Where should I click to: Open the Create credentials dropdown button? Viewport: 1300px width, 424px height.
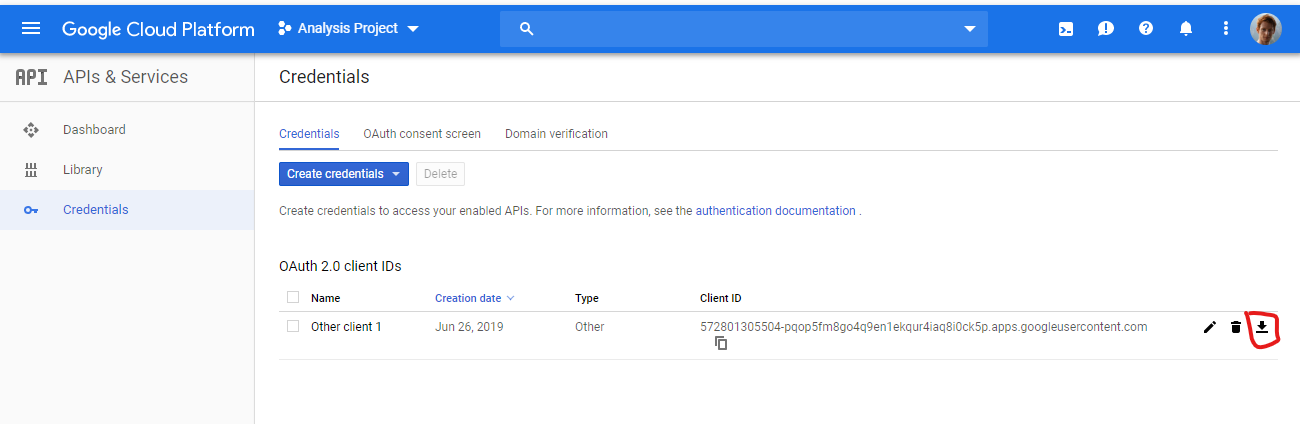(344, 174)
